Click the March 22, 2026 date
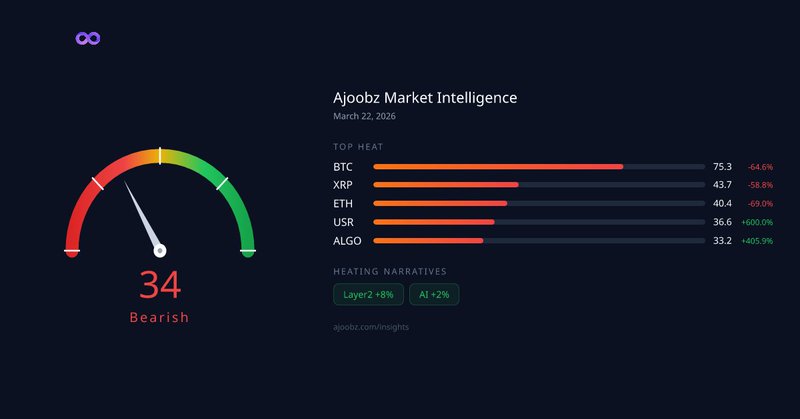This screenshot has height=419, width=800. pyautogui.click(x=364, y=117)
